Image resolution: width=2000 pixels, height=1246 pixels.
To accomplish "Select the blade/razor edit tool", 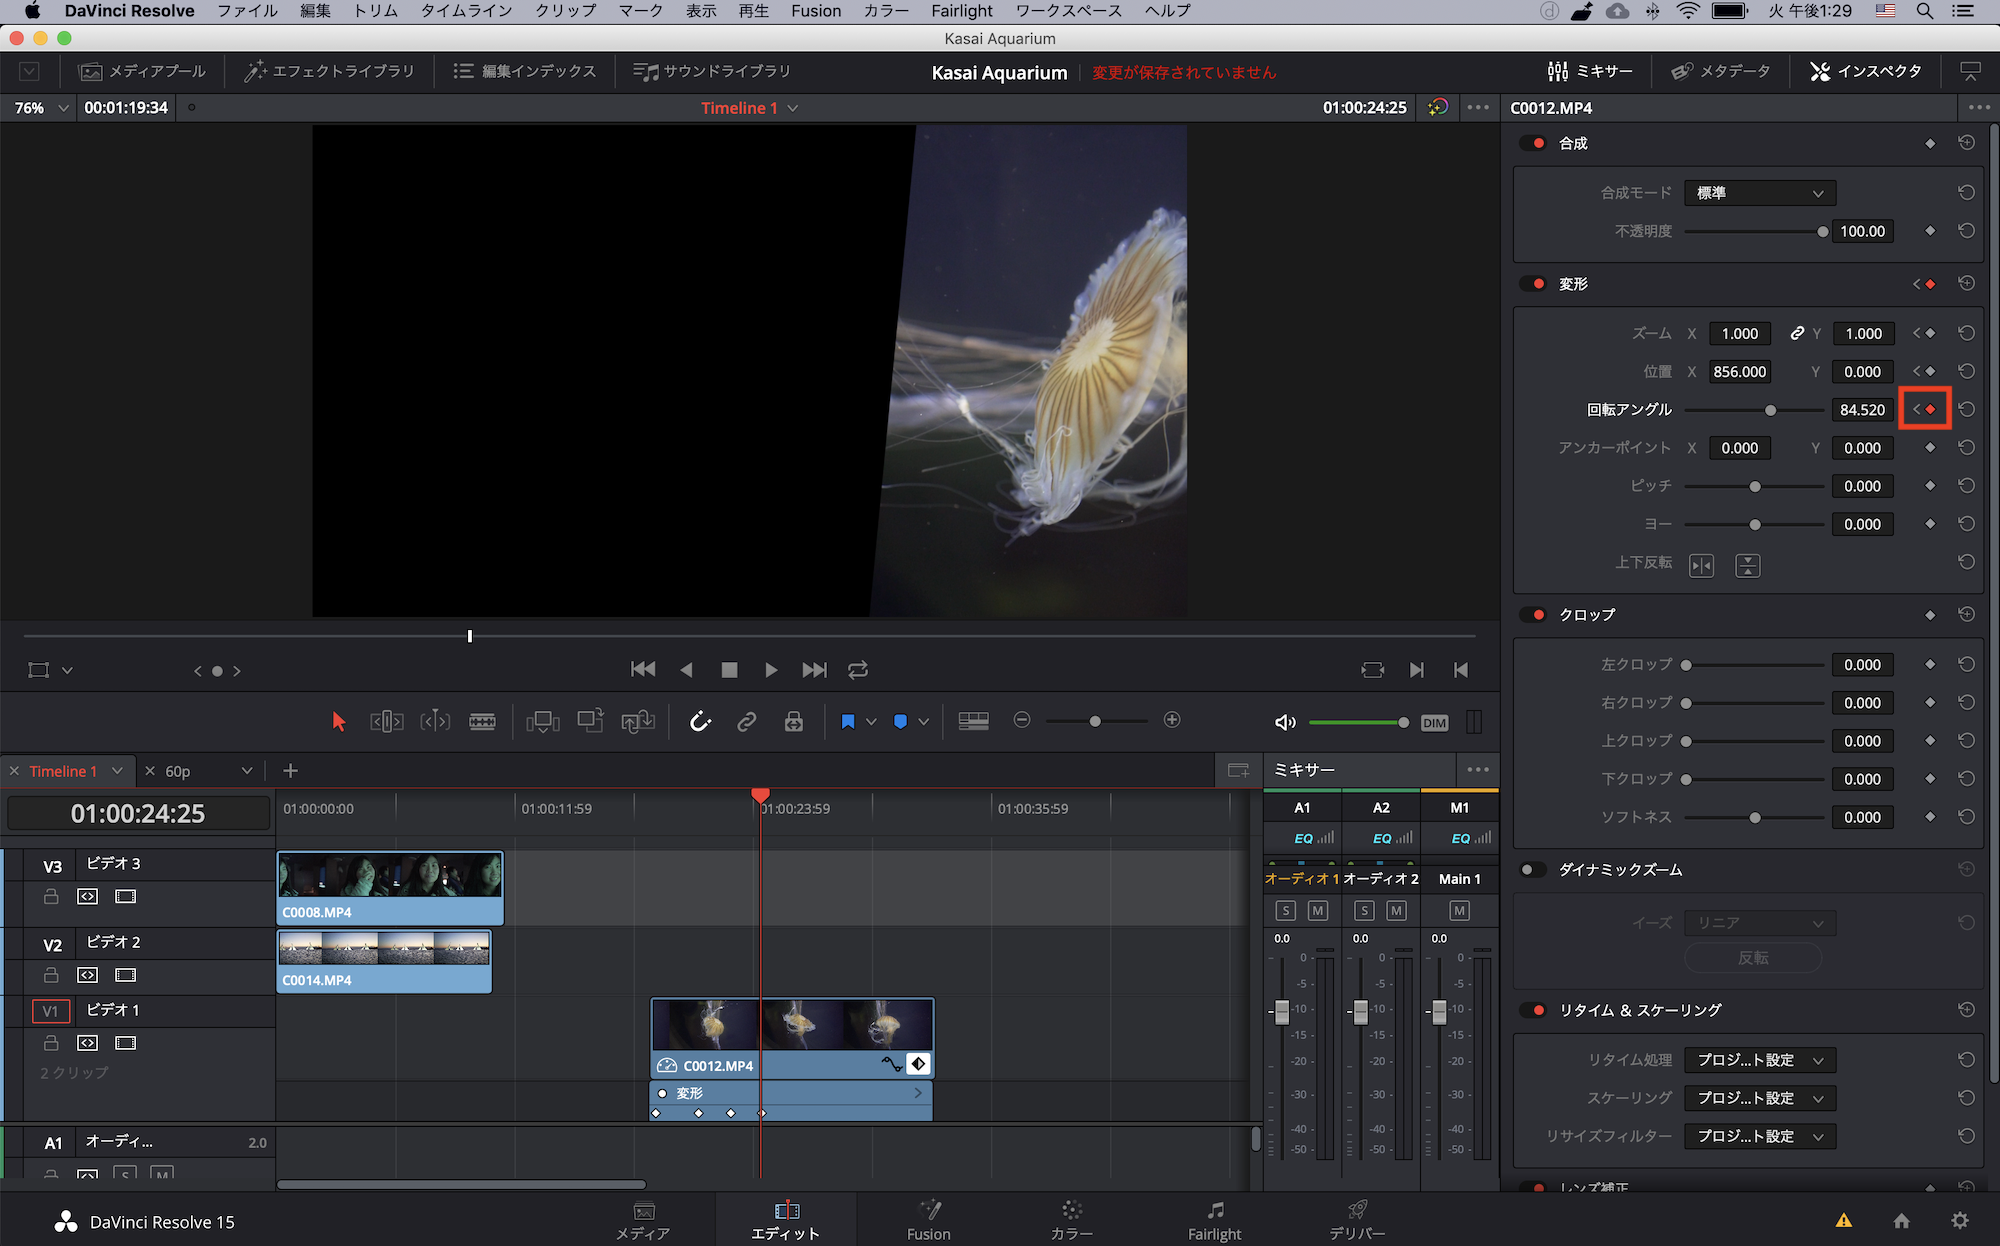I will pyautogui.click(x=482, y=721).
